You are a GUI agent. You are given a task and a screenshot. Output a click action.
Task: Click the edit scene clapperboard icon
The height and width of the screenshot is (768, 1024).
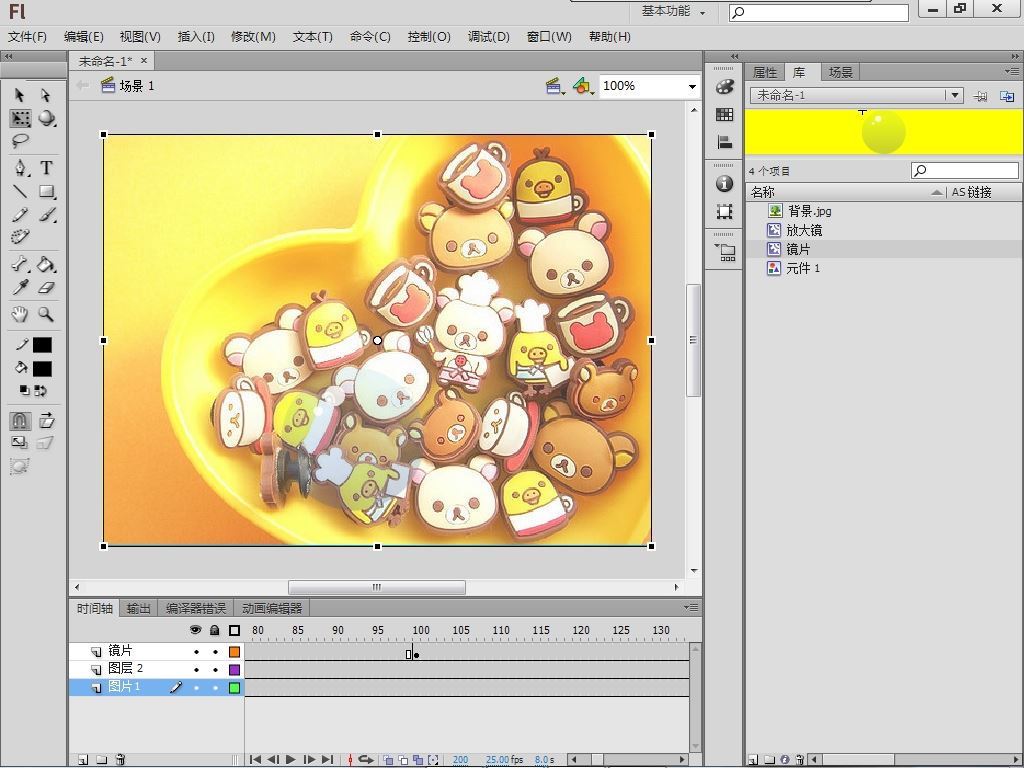tap(554, 86)
